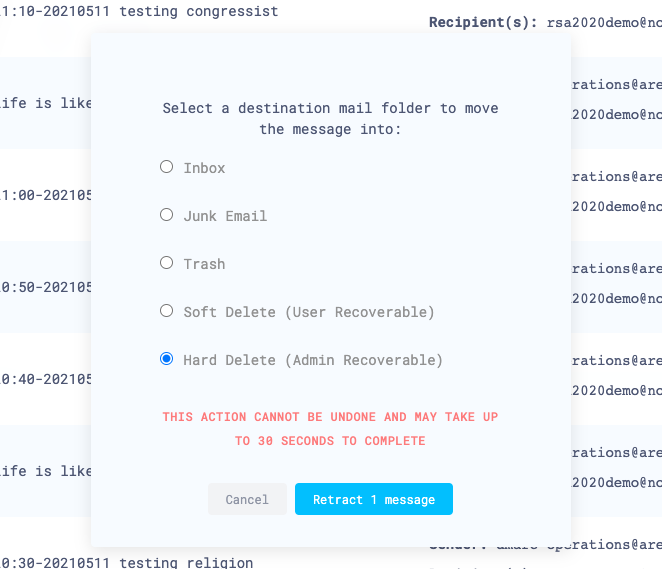
Task: Click the Trash folder label
Action: pyautogui.click(x=204, y=264)
